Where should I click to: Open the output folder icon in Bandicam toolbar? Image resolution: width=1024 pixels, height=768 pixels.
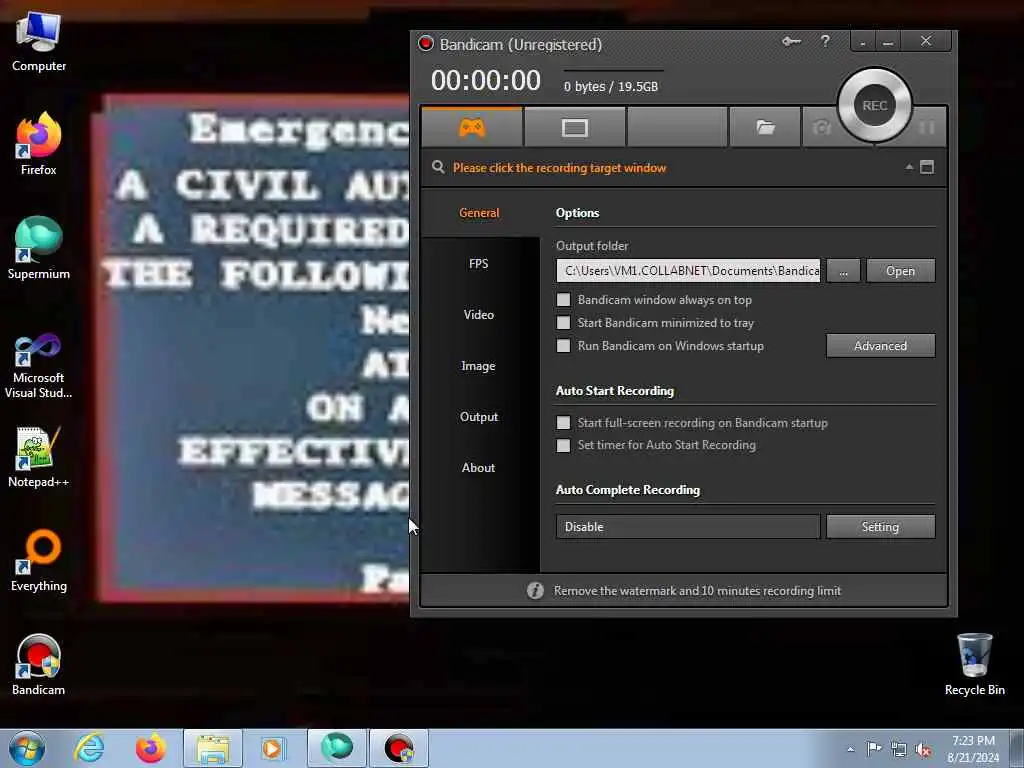point(765,127)
